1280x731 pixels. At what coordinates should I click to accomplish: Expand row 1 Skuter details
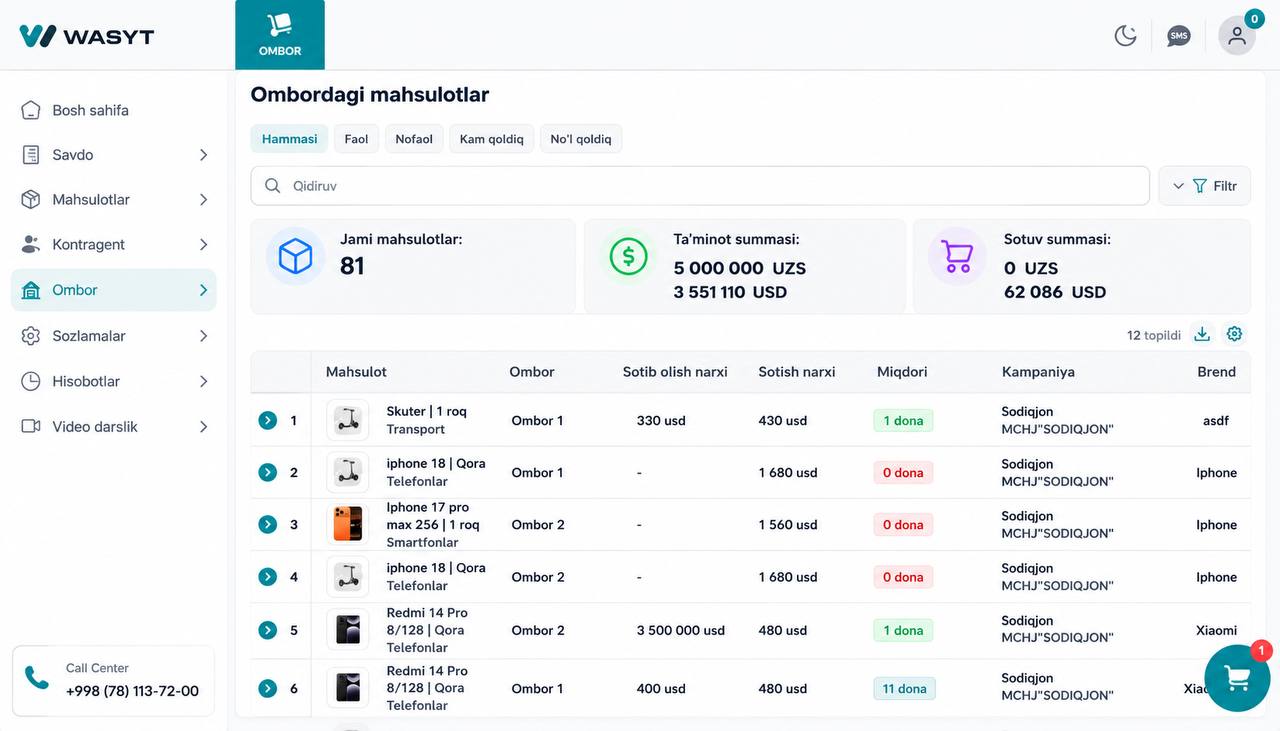coord(267,421)
